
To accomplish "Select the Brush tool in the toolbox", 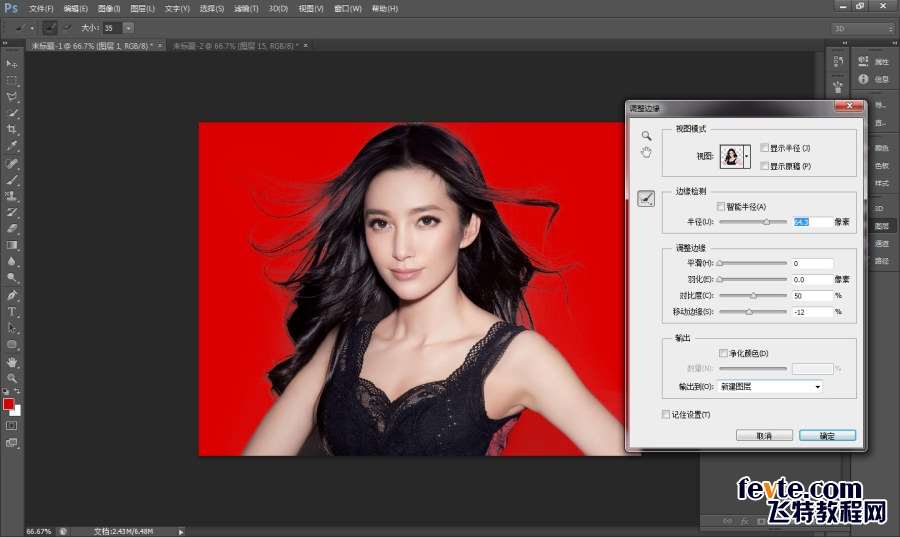I will pyautogui.click(x=11, y=180).
